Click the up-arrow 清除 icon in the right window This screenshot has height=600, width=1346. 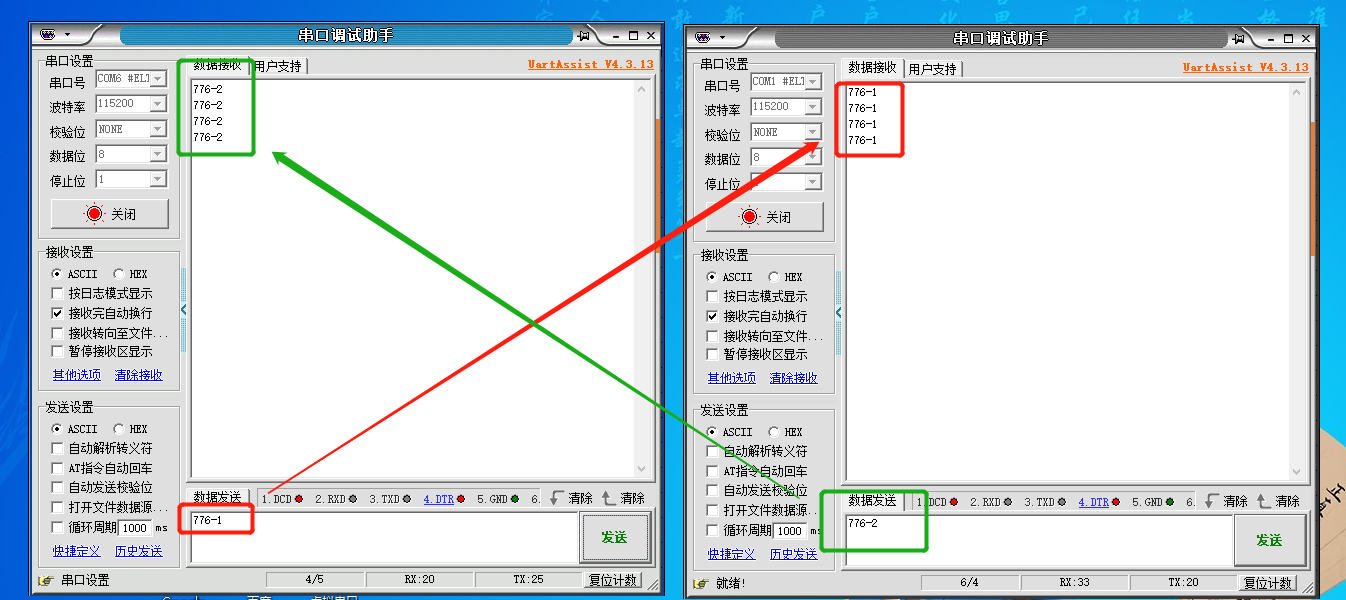1264,501
